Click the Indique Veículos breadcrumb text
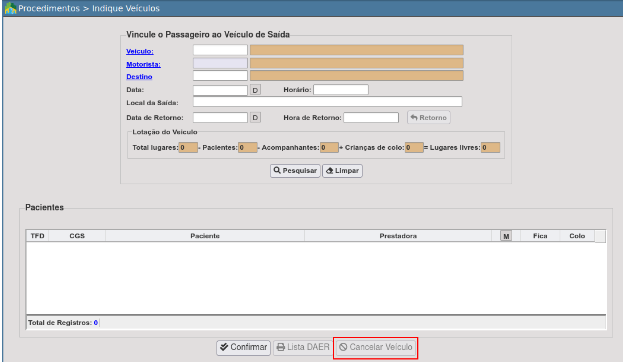 [126, 8]
